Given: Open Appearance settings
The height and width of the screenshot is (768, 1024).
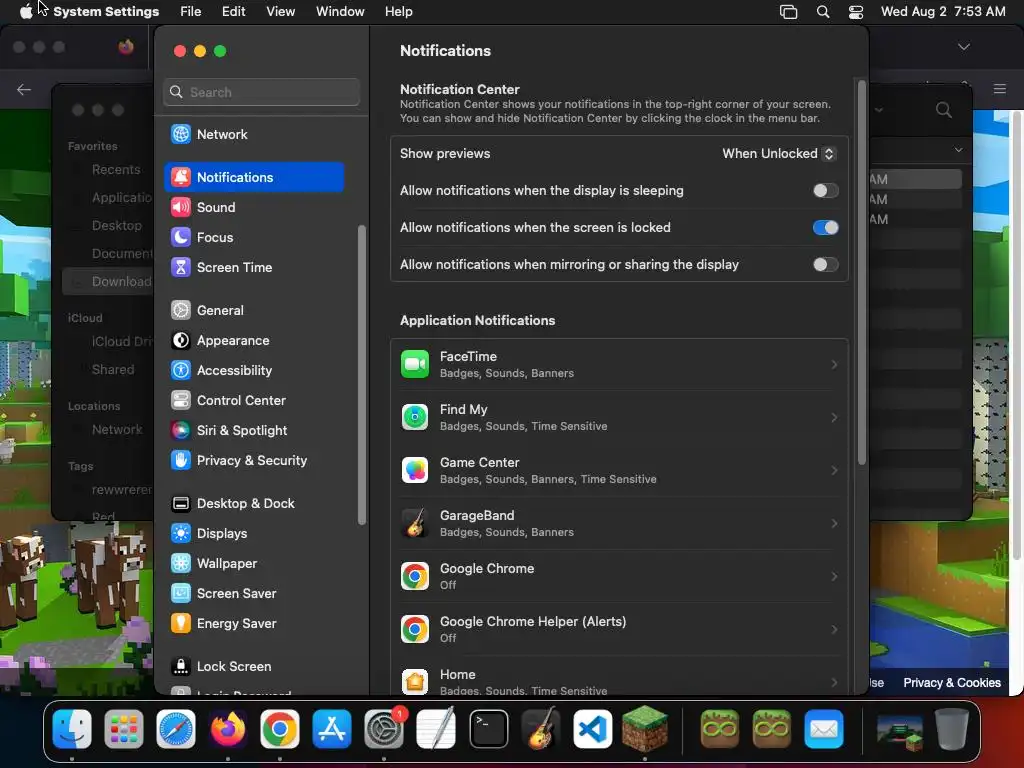Looking at the screenshot, I should coord(254,340).
